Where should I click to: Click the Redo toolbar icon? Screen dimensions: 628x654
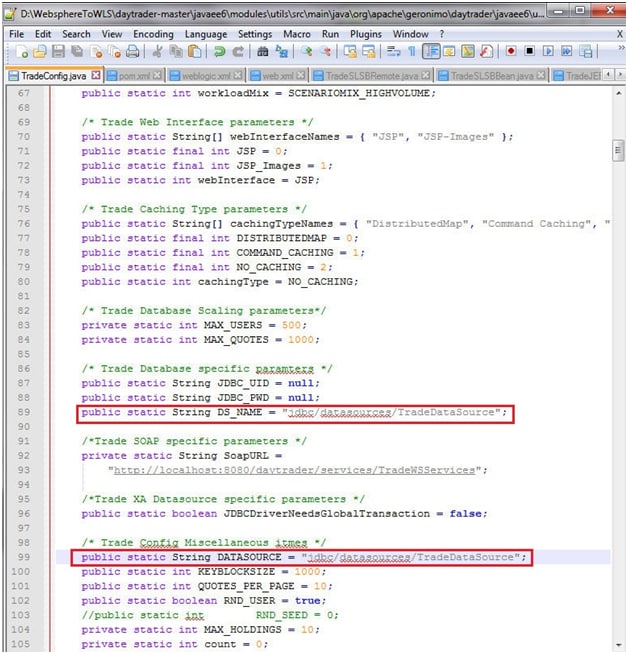coord(238,51)
